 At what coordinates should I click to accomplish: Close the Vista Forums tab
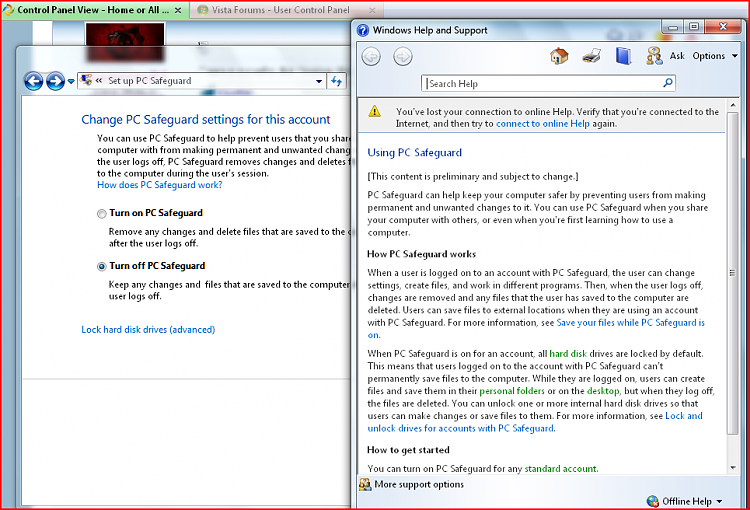[x=372, y=10]
